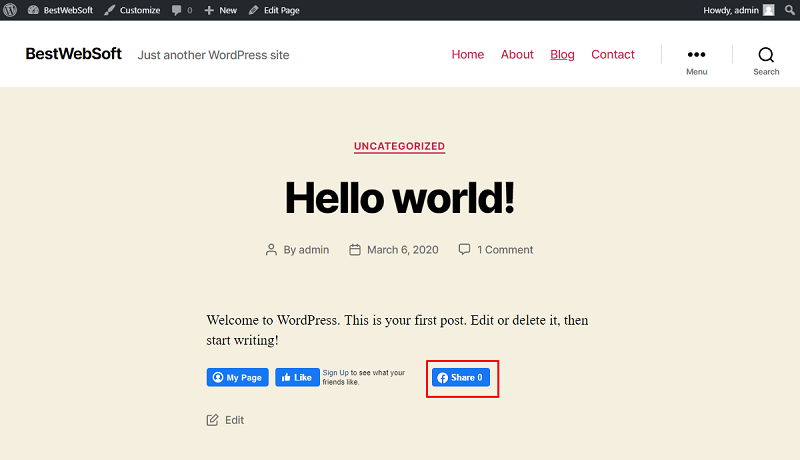Open the site Search toggle
This screenshot has height=460, width=800.
pyautogui.click(x=766, y=61)
